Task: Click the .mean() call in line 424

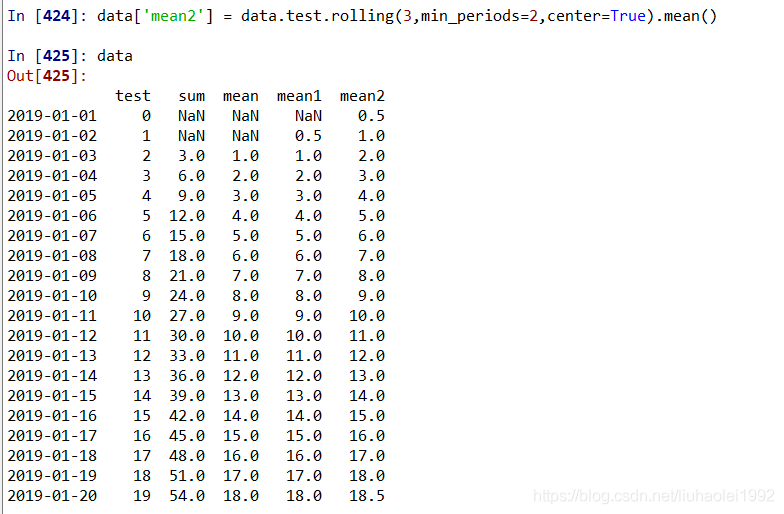Action: click(686, 16)
